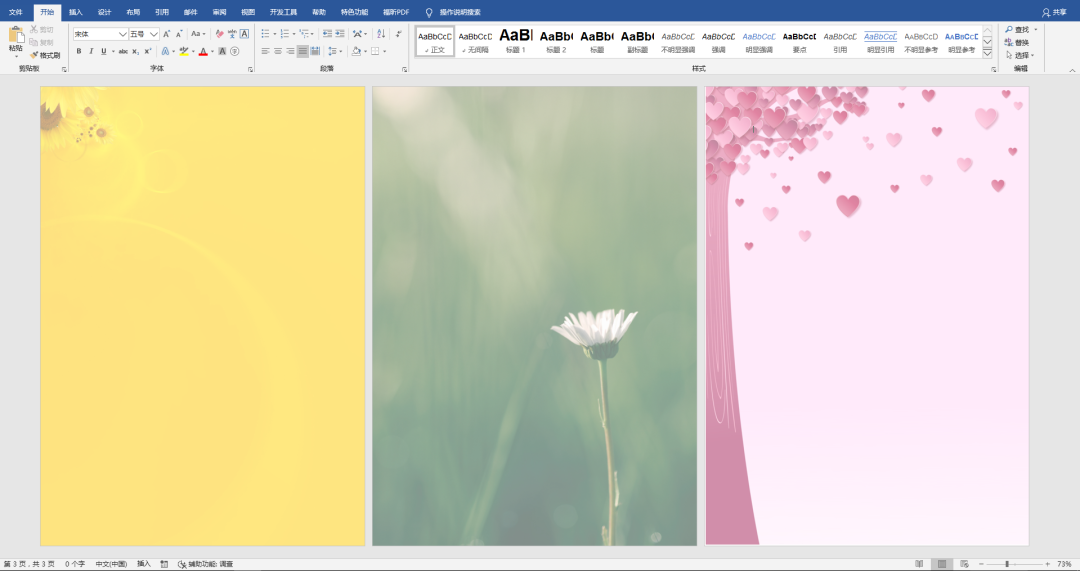Click the zoom slider in status bar

[1006, 564]
